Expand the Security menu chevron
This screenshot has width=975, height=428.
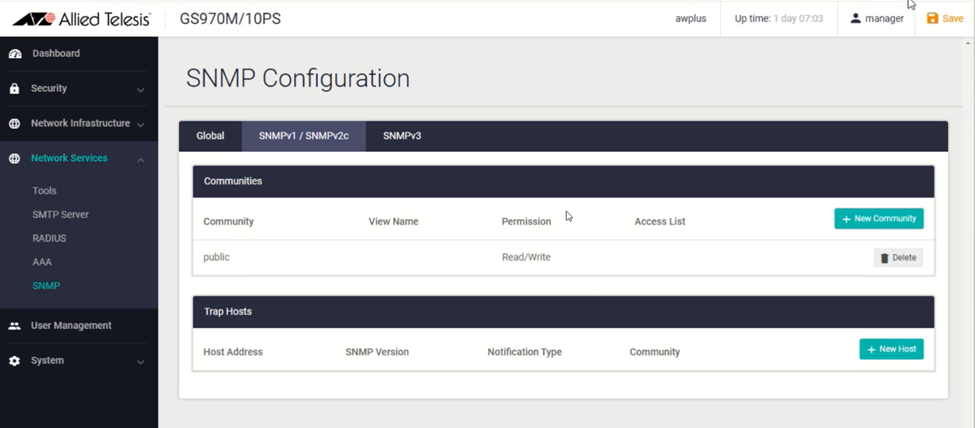point(141,90)
